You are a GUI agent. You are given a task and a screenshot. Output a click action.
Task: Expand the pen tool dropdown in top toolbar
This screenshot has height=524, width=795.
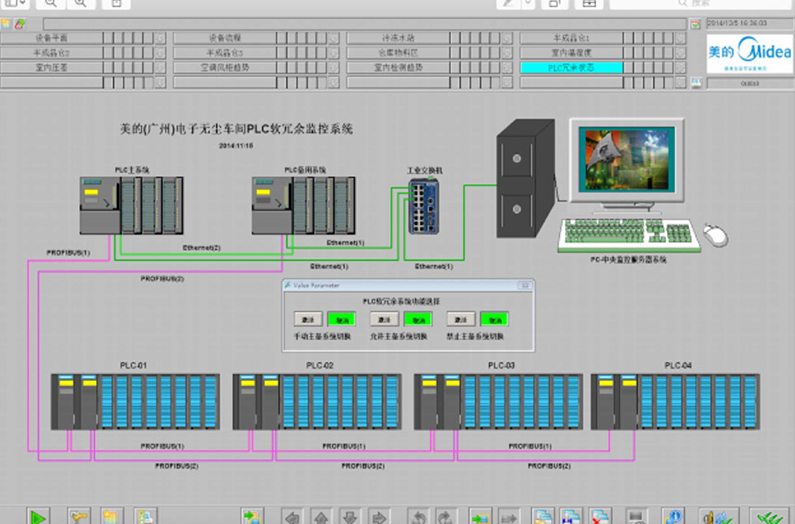(x=526, y=3)
